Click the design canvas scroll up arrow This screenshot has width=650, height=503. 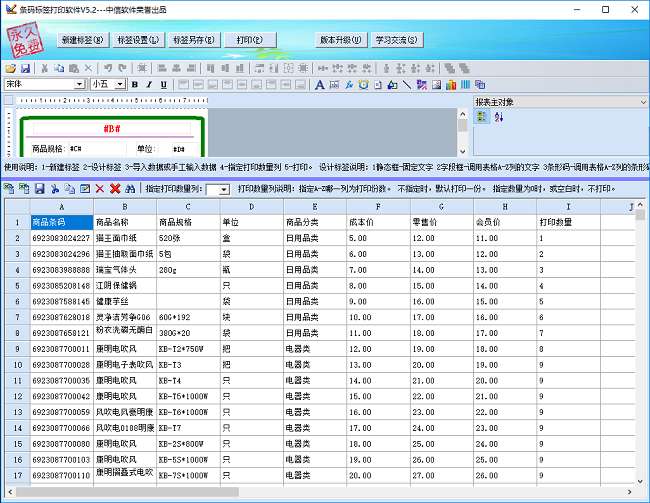pyautogui.click(x=463, y=114)
